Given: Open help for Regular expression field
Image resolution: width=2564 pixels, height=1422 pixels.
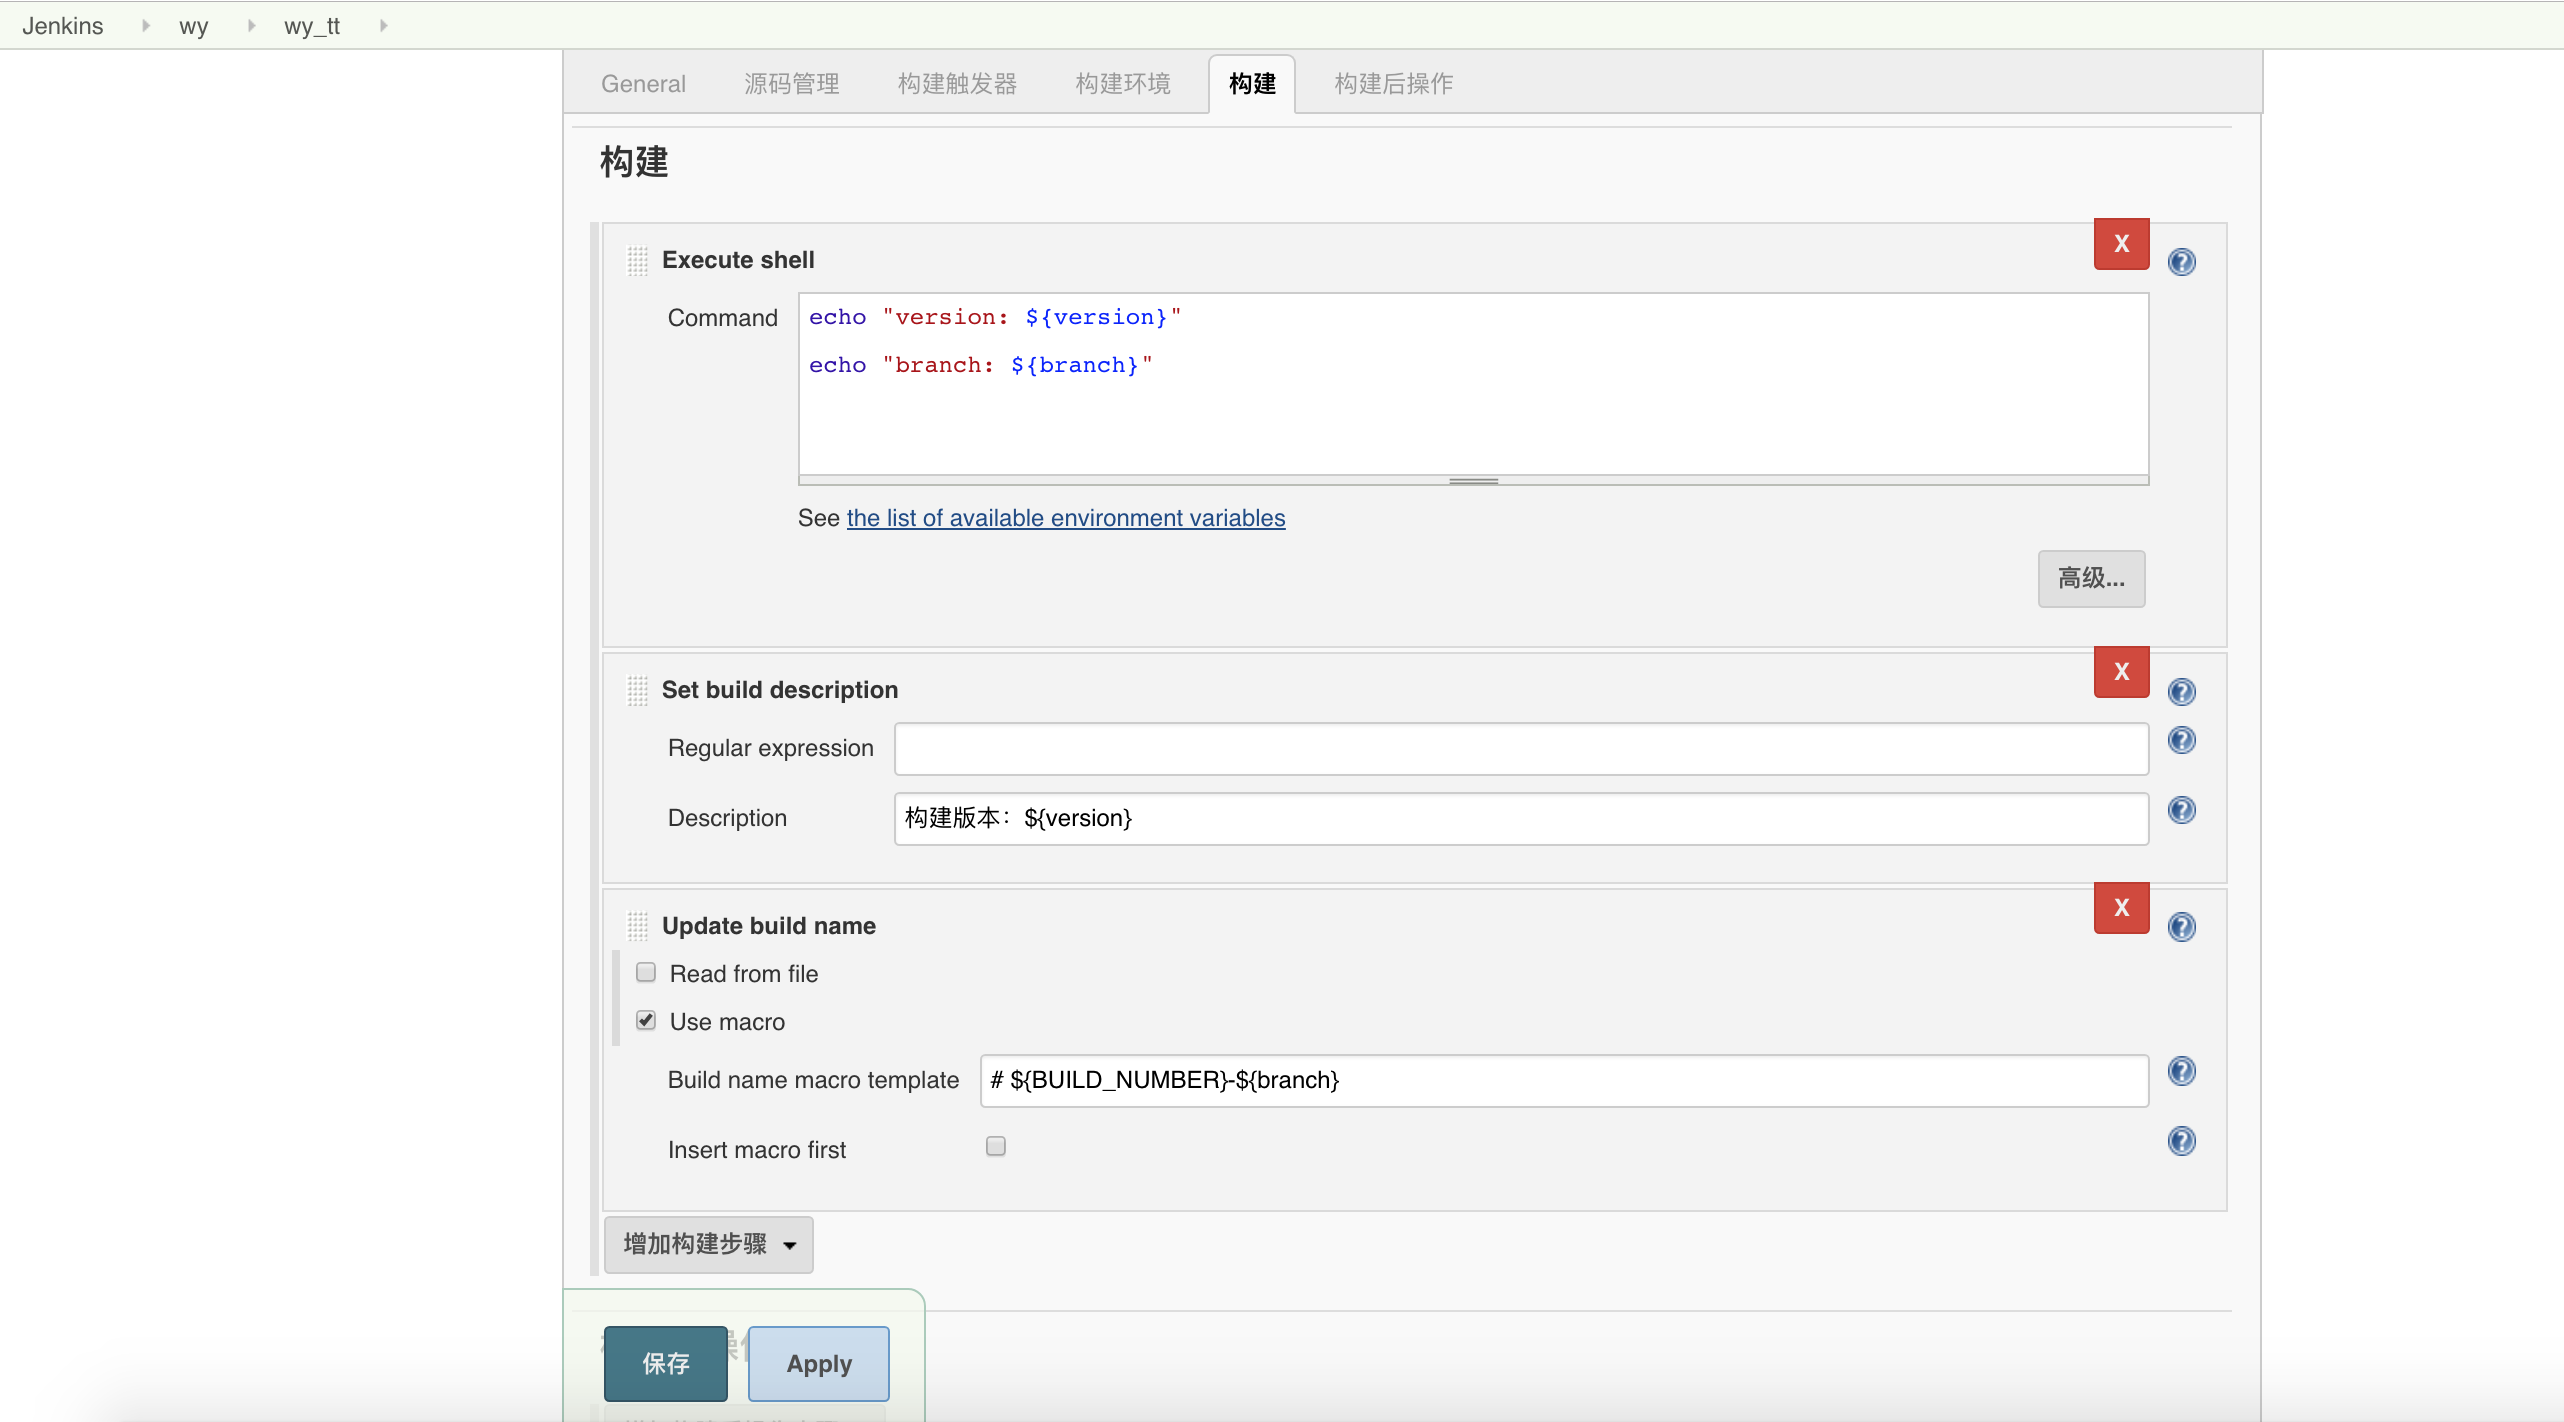Looking at the screenshot, I should (x=2182, y=740).
